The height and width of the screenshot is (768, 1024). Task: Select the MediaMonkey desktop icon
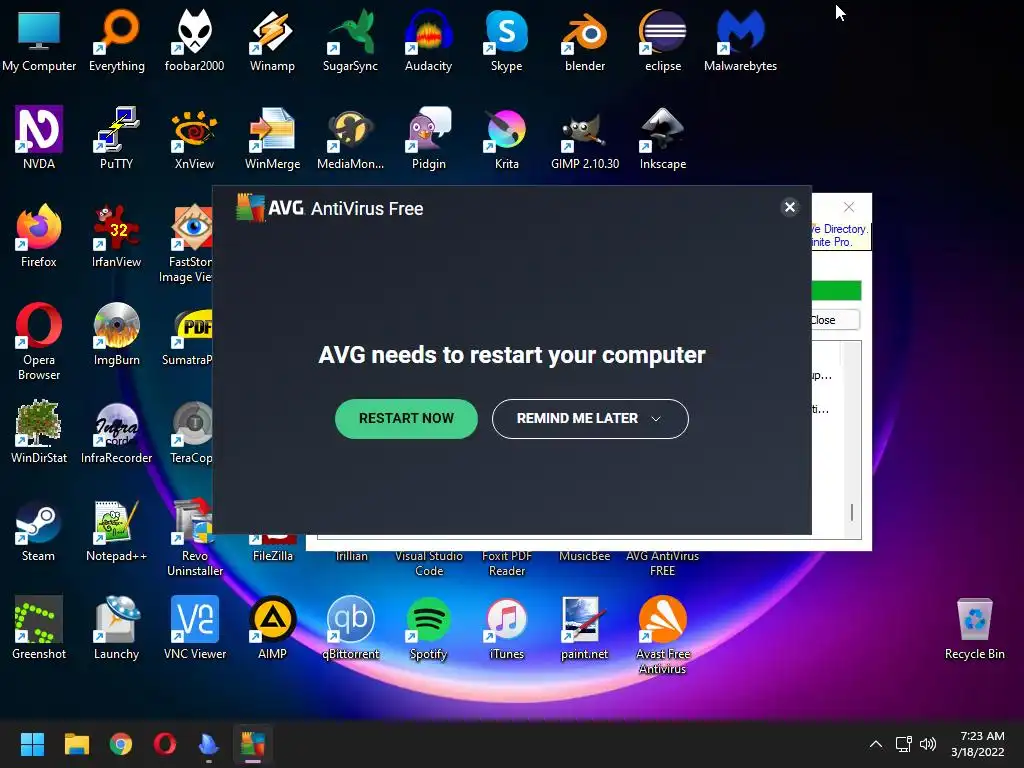(350, 138)
